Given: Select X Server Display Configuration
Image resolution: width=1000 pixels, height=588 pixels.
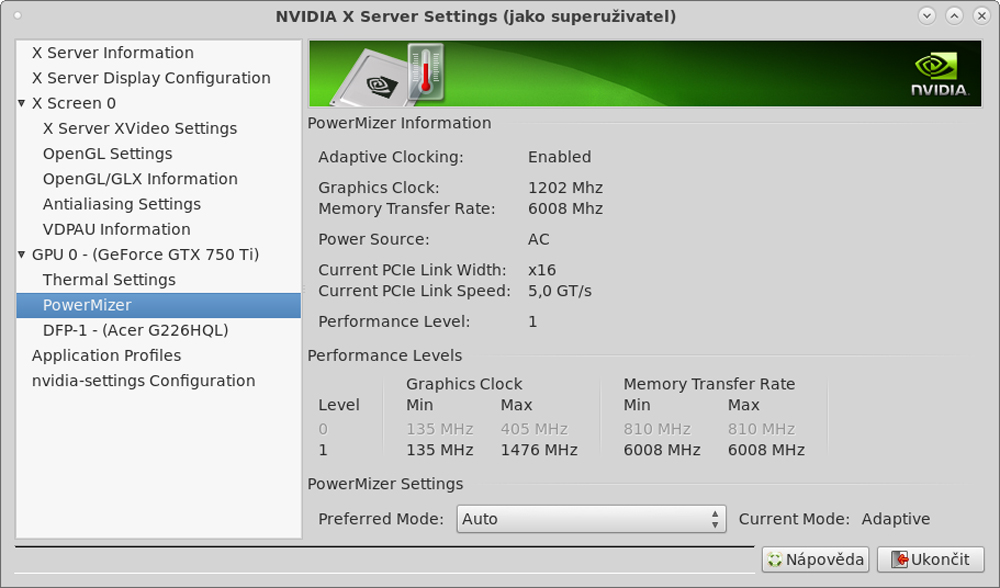Looking at the screenshot, I should [x=151, y=78].
